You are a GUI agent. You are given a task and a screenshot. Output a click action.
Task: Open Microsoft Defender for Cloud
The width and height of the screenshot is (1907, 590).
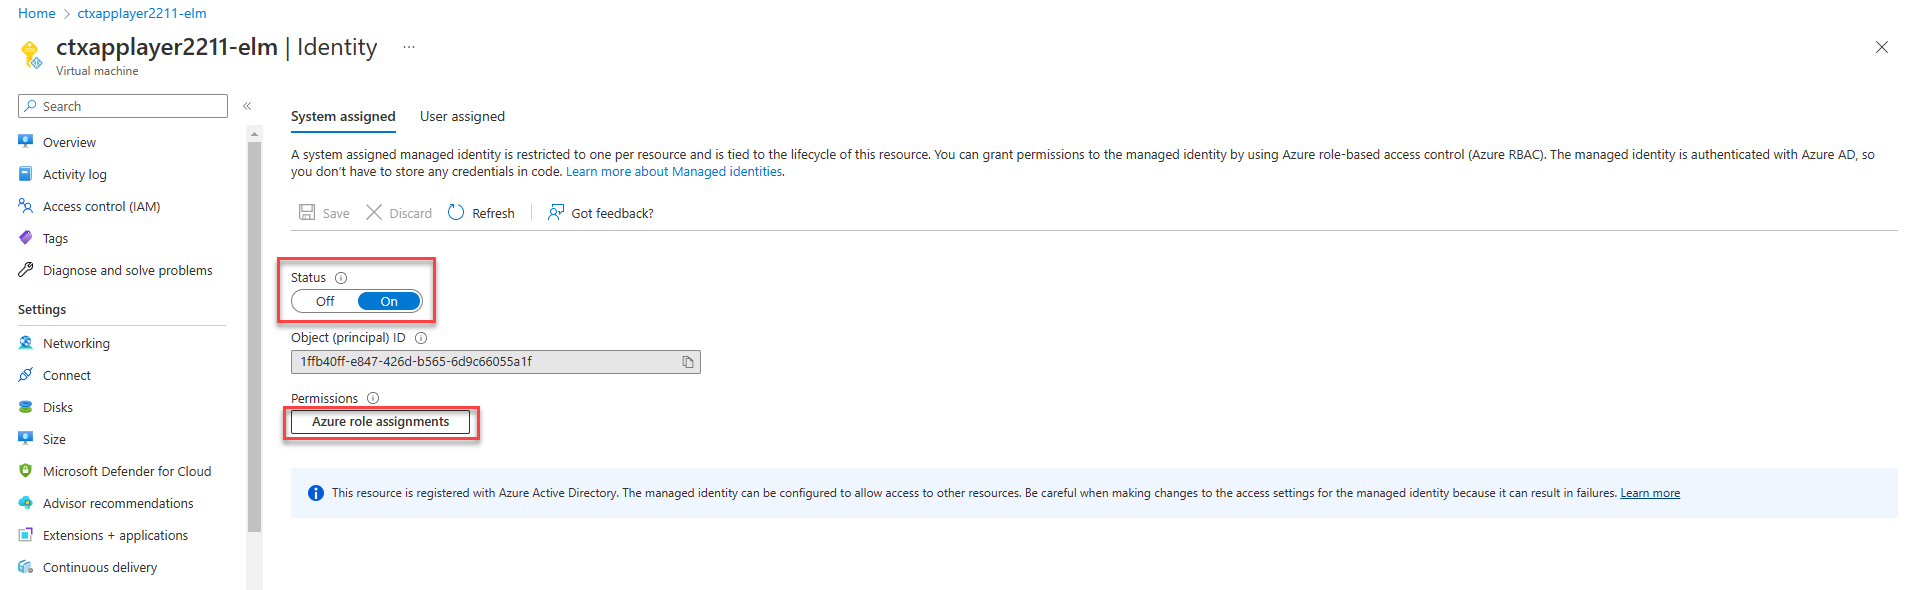[x=127, y=472]
